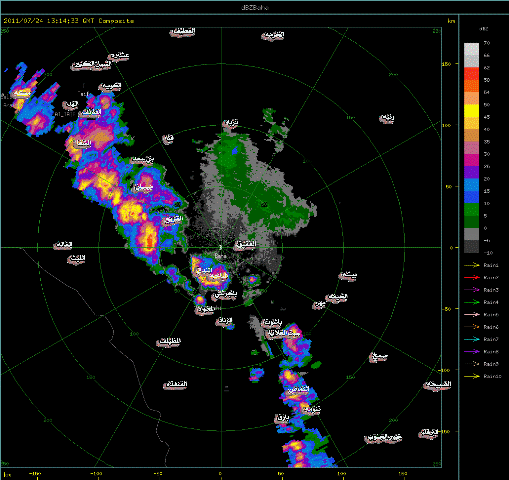Pick the red 62 dBZ color swatch
This screenshot has height=480, width=509.
pyautogui.click(x=471, y=74)
